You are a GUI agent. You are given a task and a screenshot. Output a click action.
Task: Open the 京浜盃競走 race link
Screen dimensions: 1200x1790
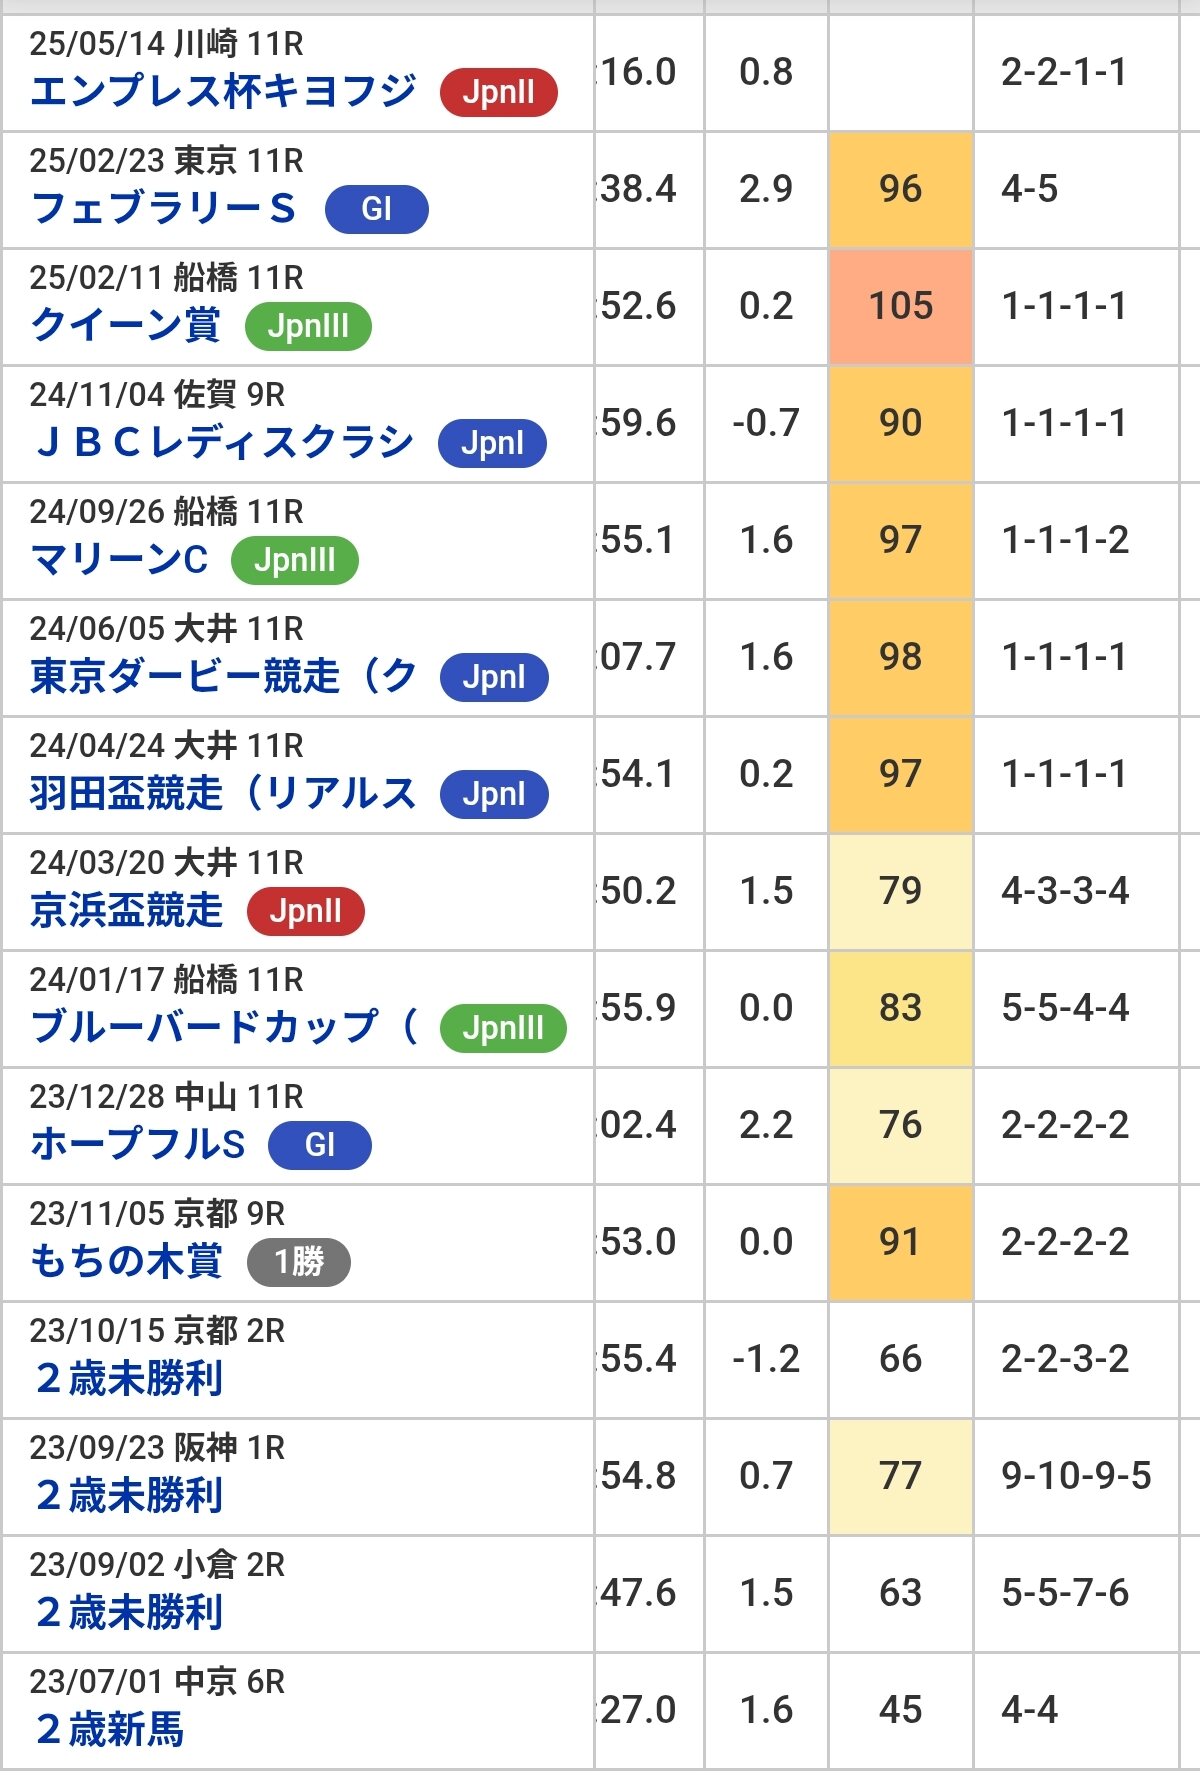tap(126, 911)
